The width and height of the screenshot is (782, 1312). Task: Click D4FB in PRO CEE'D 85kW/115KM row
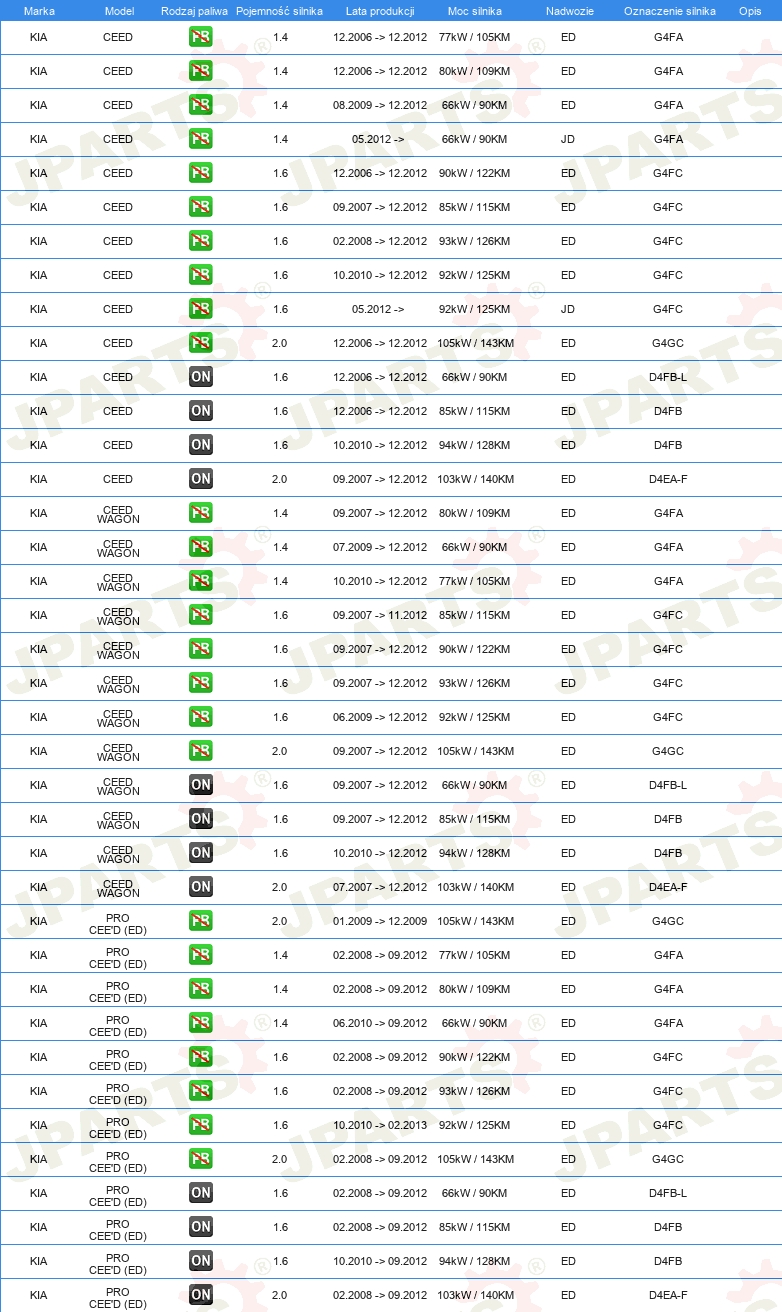668,1227
